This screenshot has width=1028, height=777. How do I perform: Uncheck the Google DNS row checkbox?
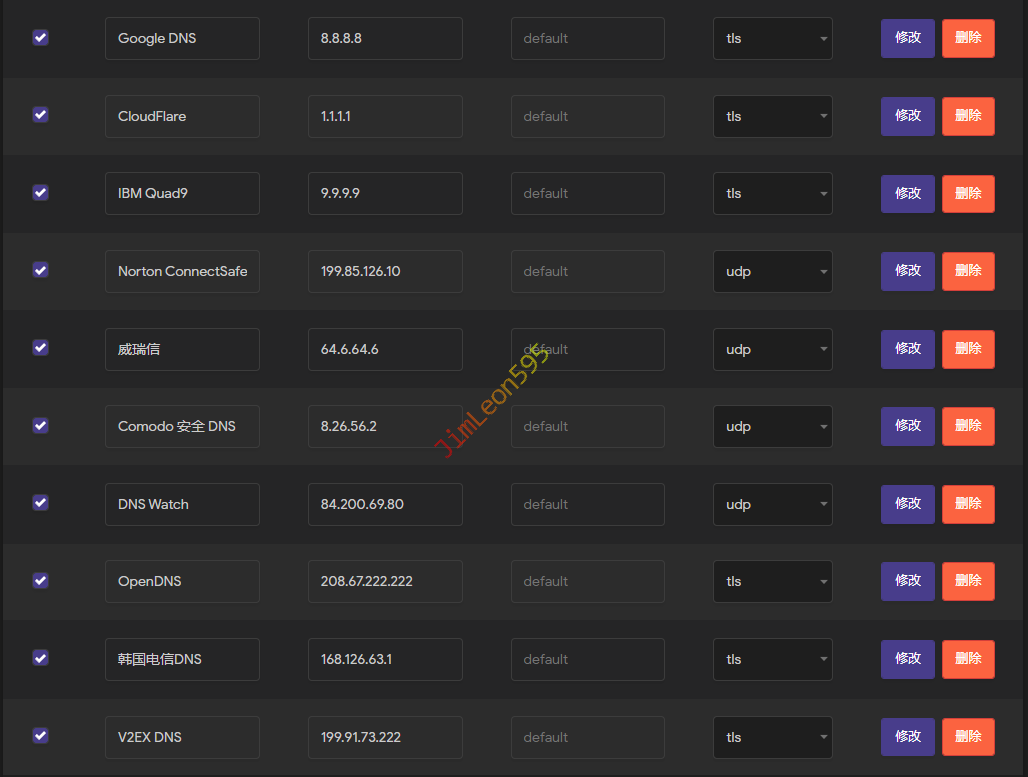[x=40, y=38]
